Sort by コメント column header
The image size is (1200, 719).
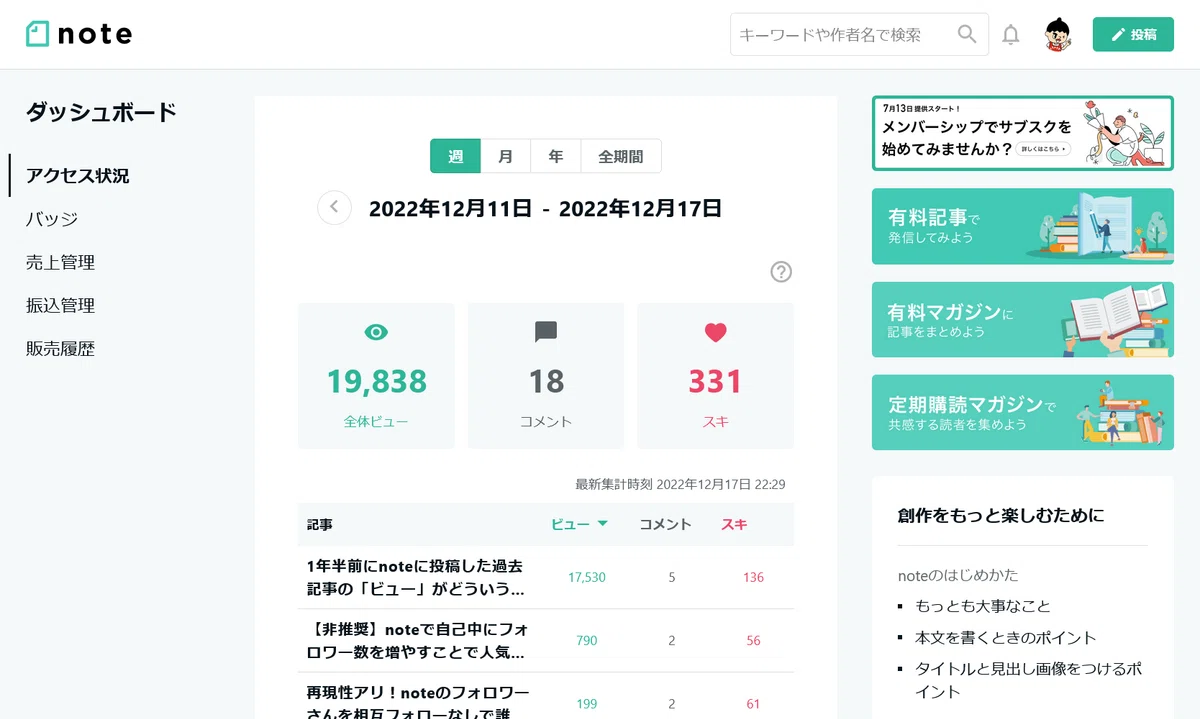665,524
